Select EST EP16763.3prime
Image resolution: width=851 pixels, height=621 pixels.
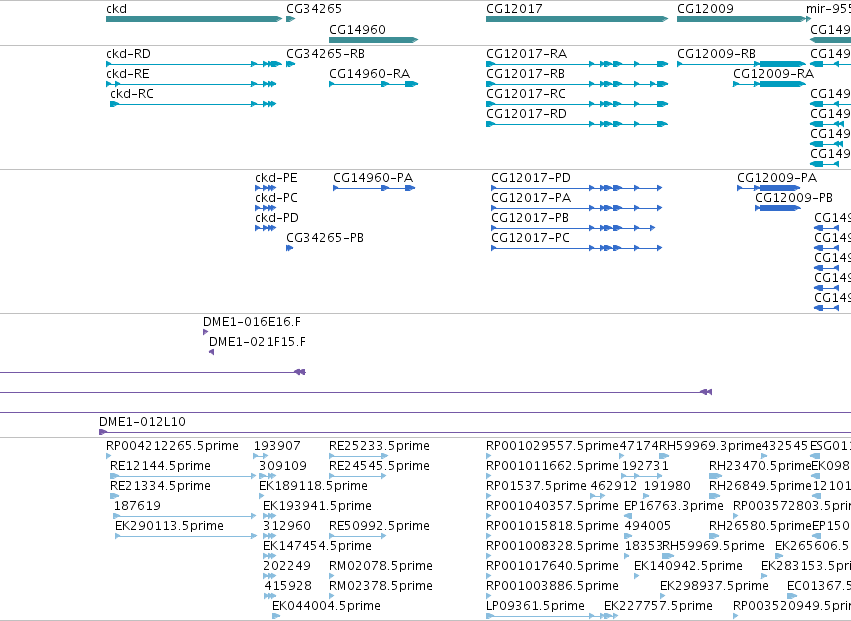coord(628,516)
